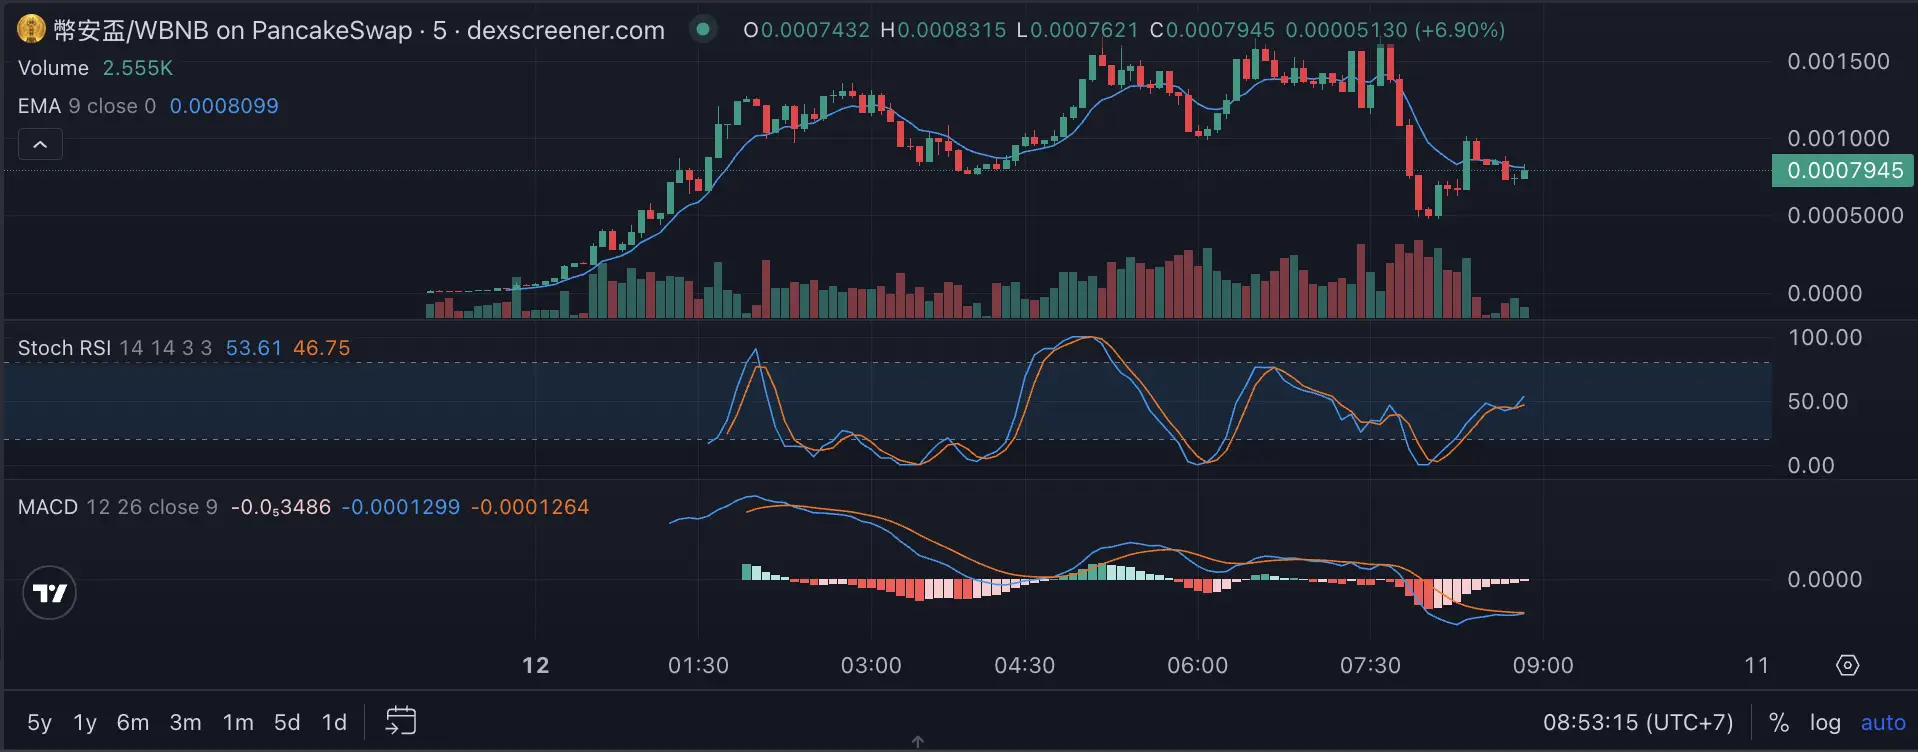Click the 0.001000 price axis label
Image resolution: width=1918 pixels, height=752 pixels.
pyautogui.click(x=1838, y=138)
